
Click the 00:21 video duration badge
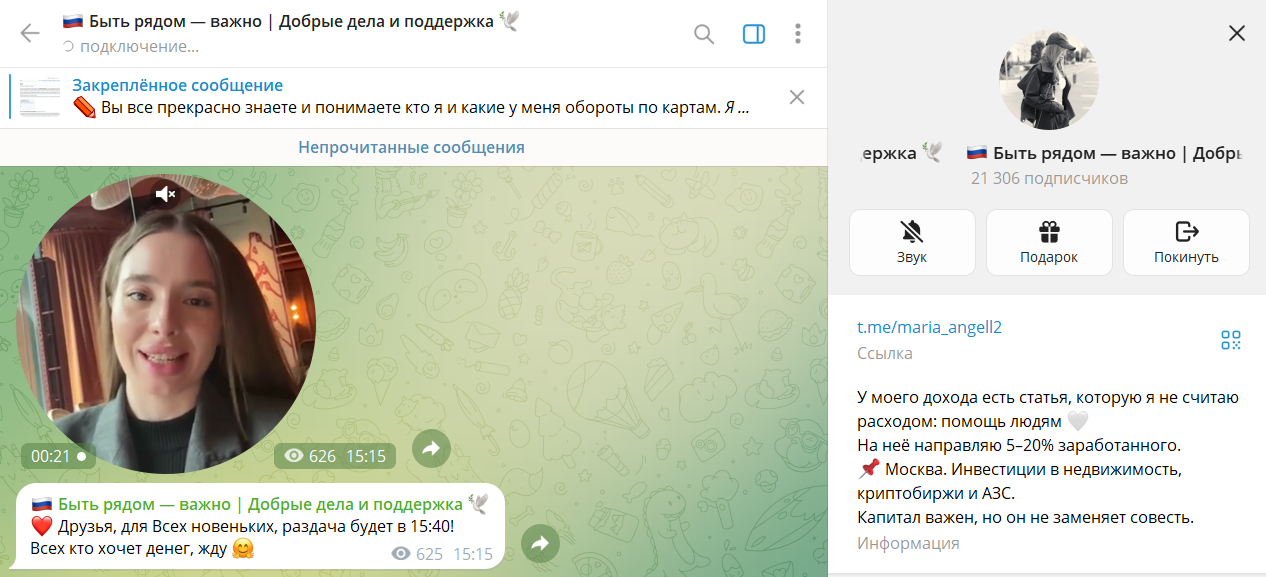coord(58,456)
